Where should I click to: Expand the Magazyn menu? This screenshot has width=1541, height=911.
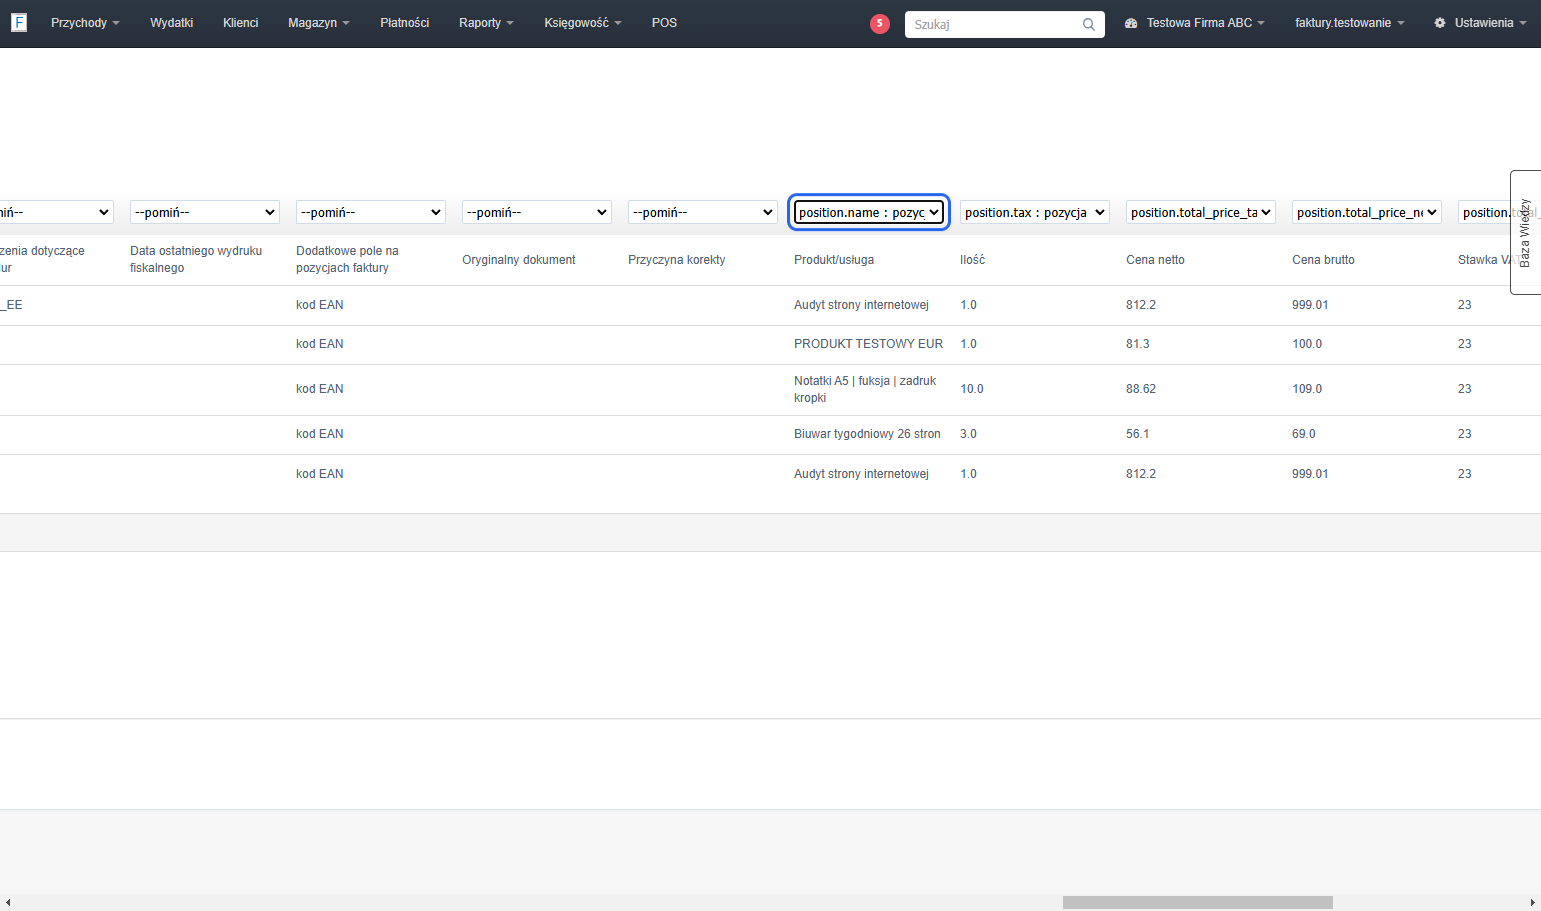point(319,23)
